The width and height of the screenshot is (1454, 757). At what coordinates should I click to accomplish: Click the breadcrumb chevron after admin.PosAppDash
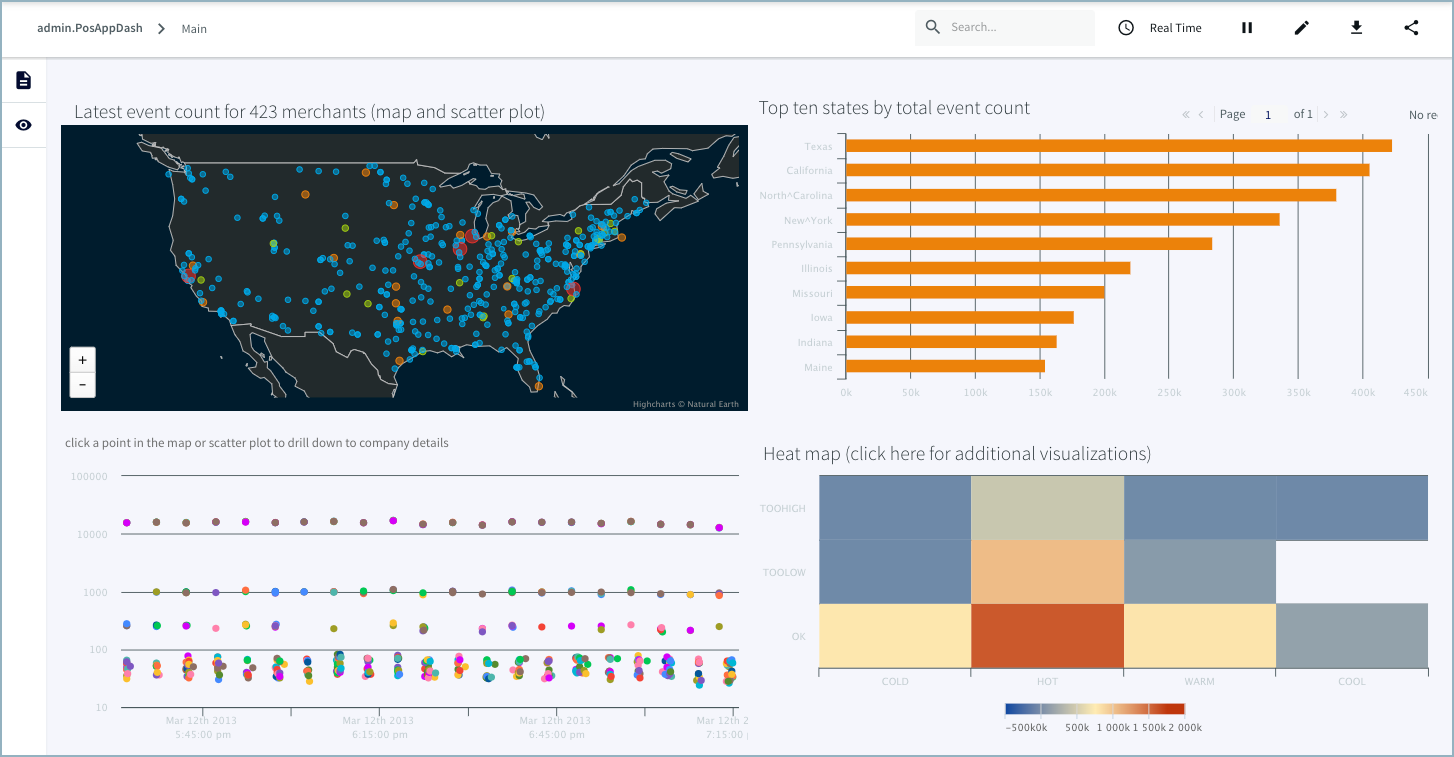coord(161,28)
